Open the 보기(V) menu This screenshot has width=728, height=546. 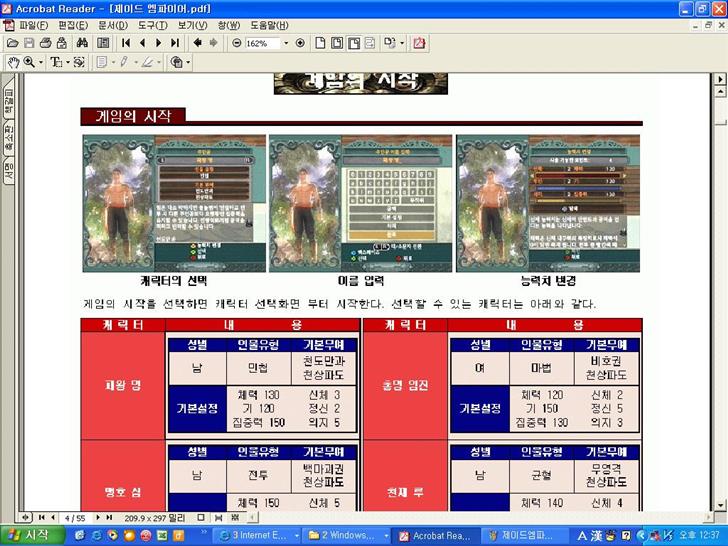193,26
